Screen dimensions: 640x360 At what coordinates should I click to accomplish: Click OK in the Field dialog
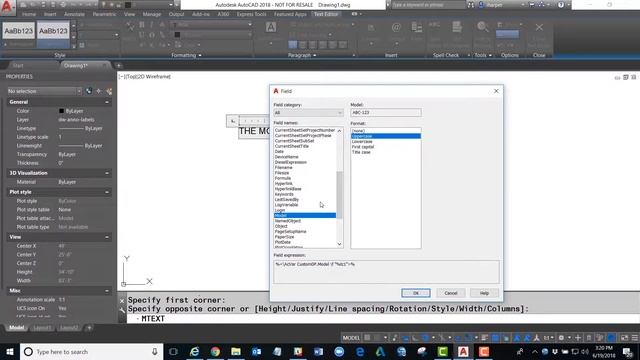coord(416,293)
